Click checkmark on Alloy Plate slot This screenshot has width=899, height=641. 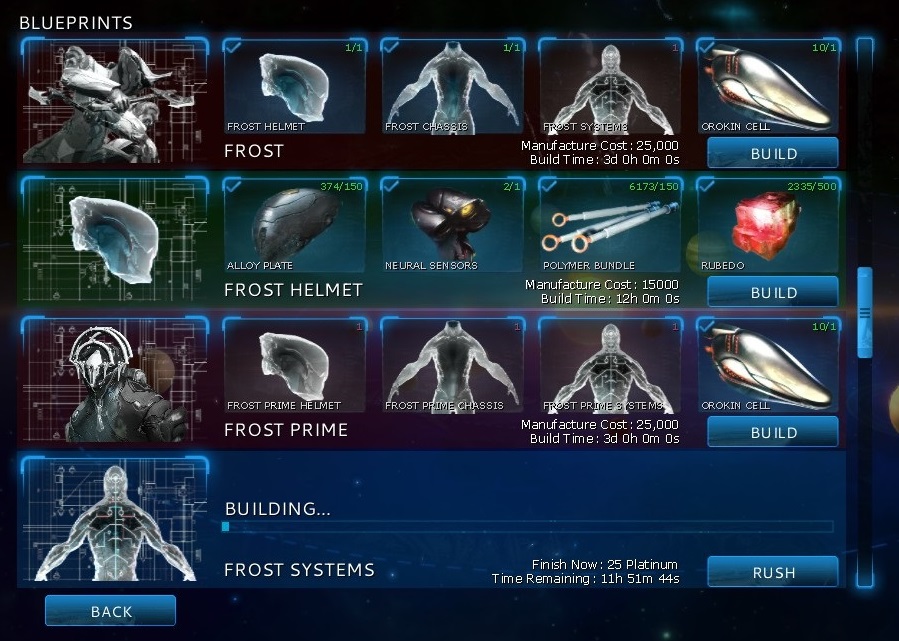[x=233, y=186]
